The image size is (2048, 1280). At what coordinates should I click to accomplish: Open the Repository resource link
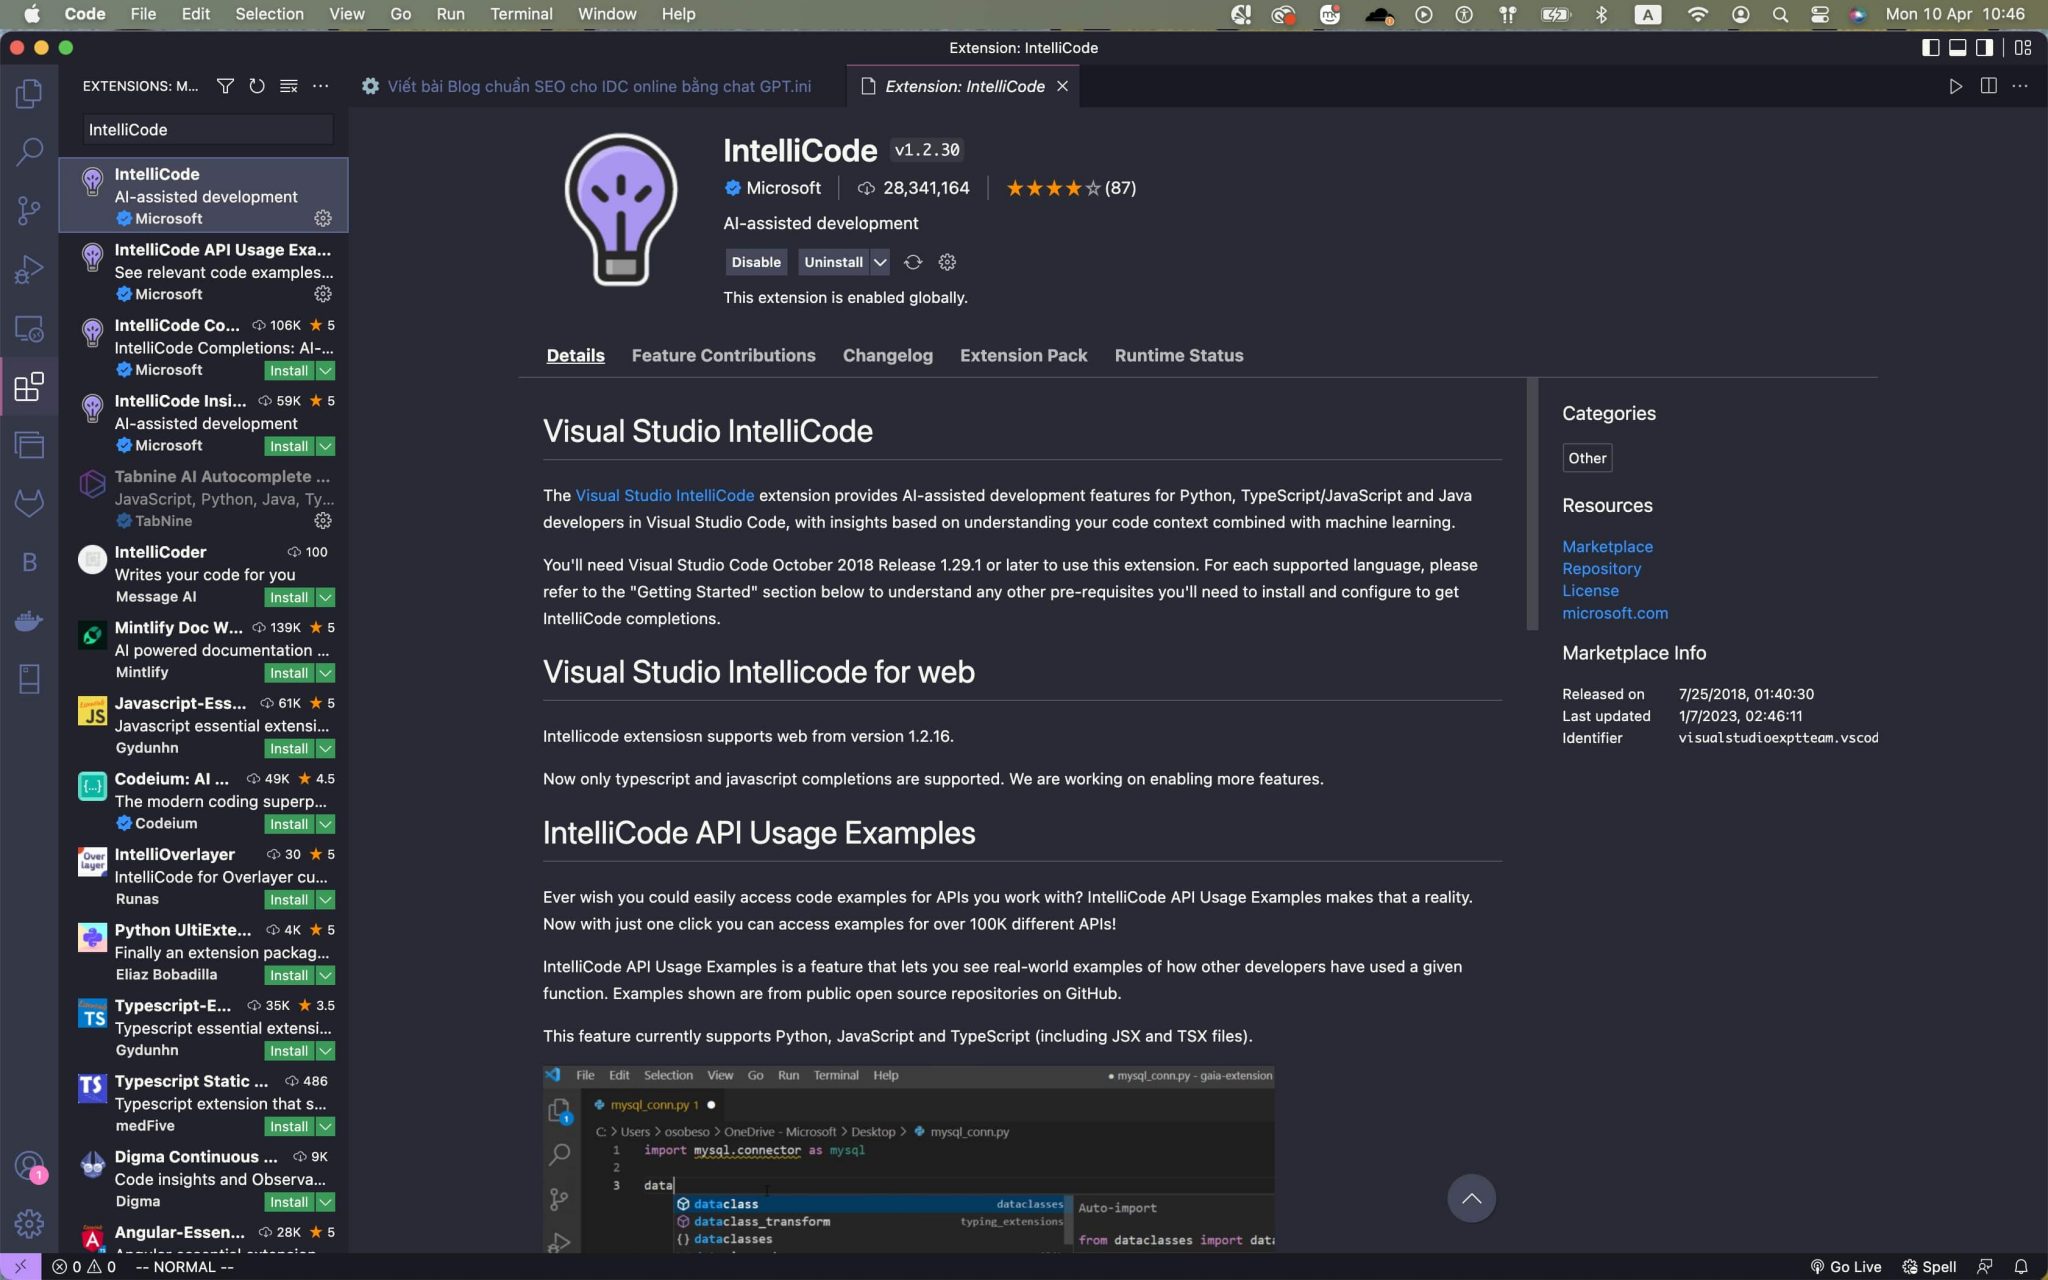[x=1601, y=568]
